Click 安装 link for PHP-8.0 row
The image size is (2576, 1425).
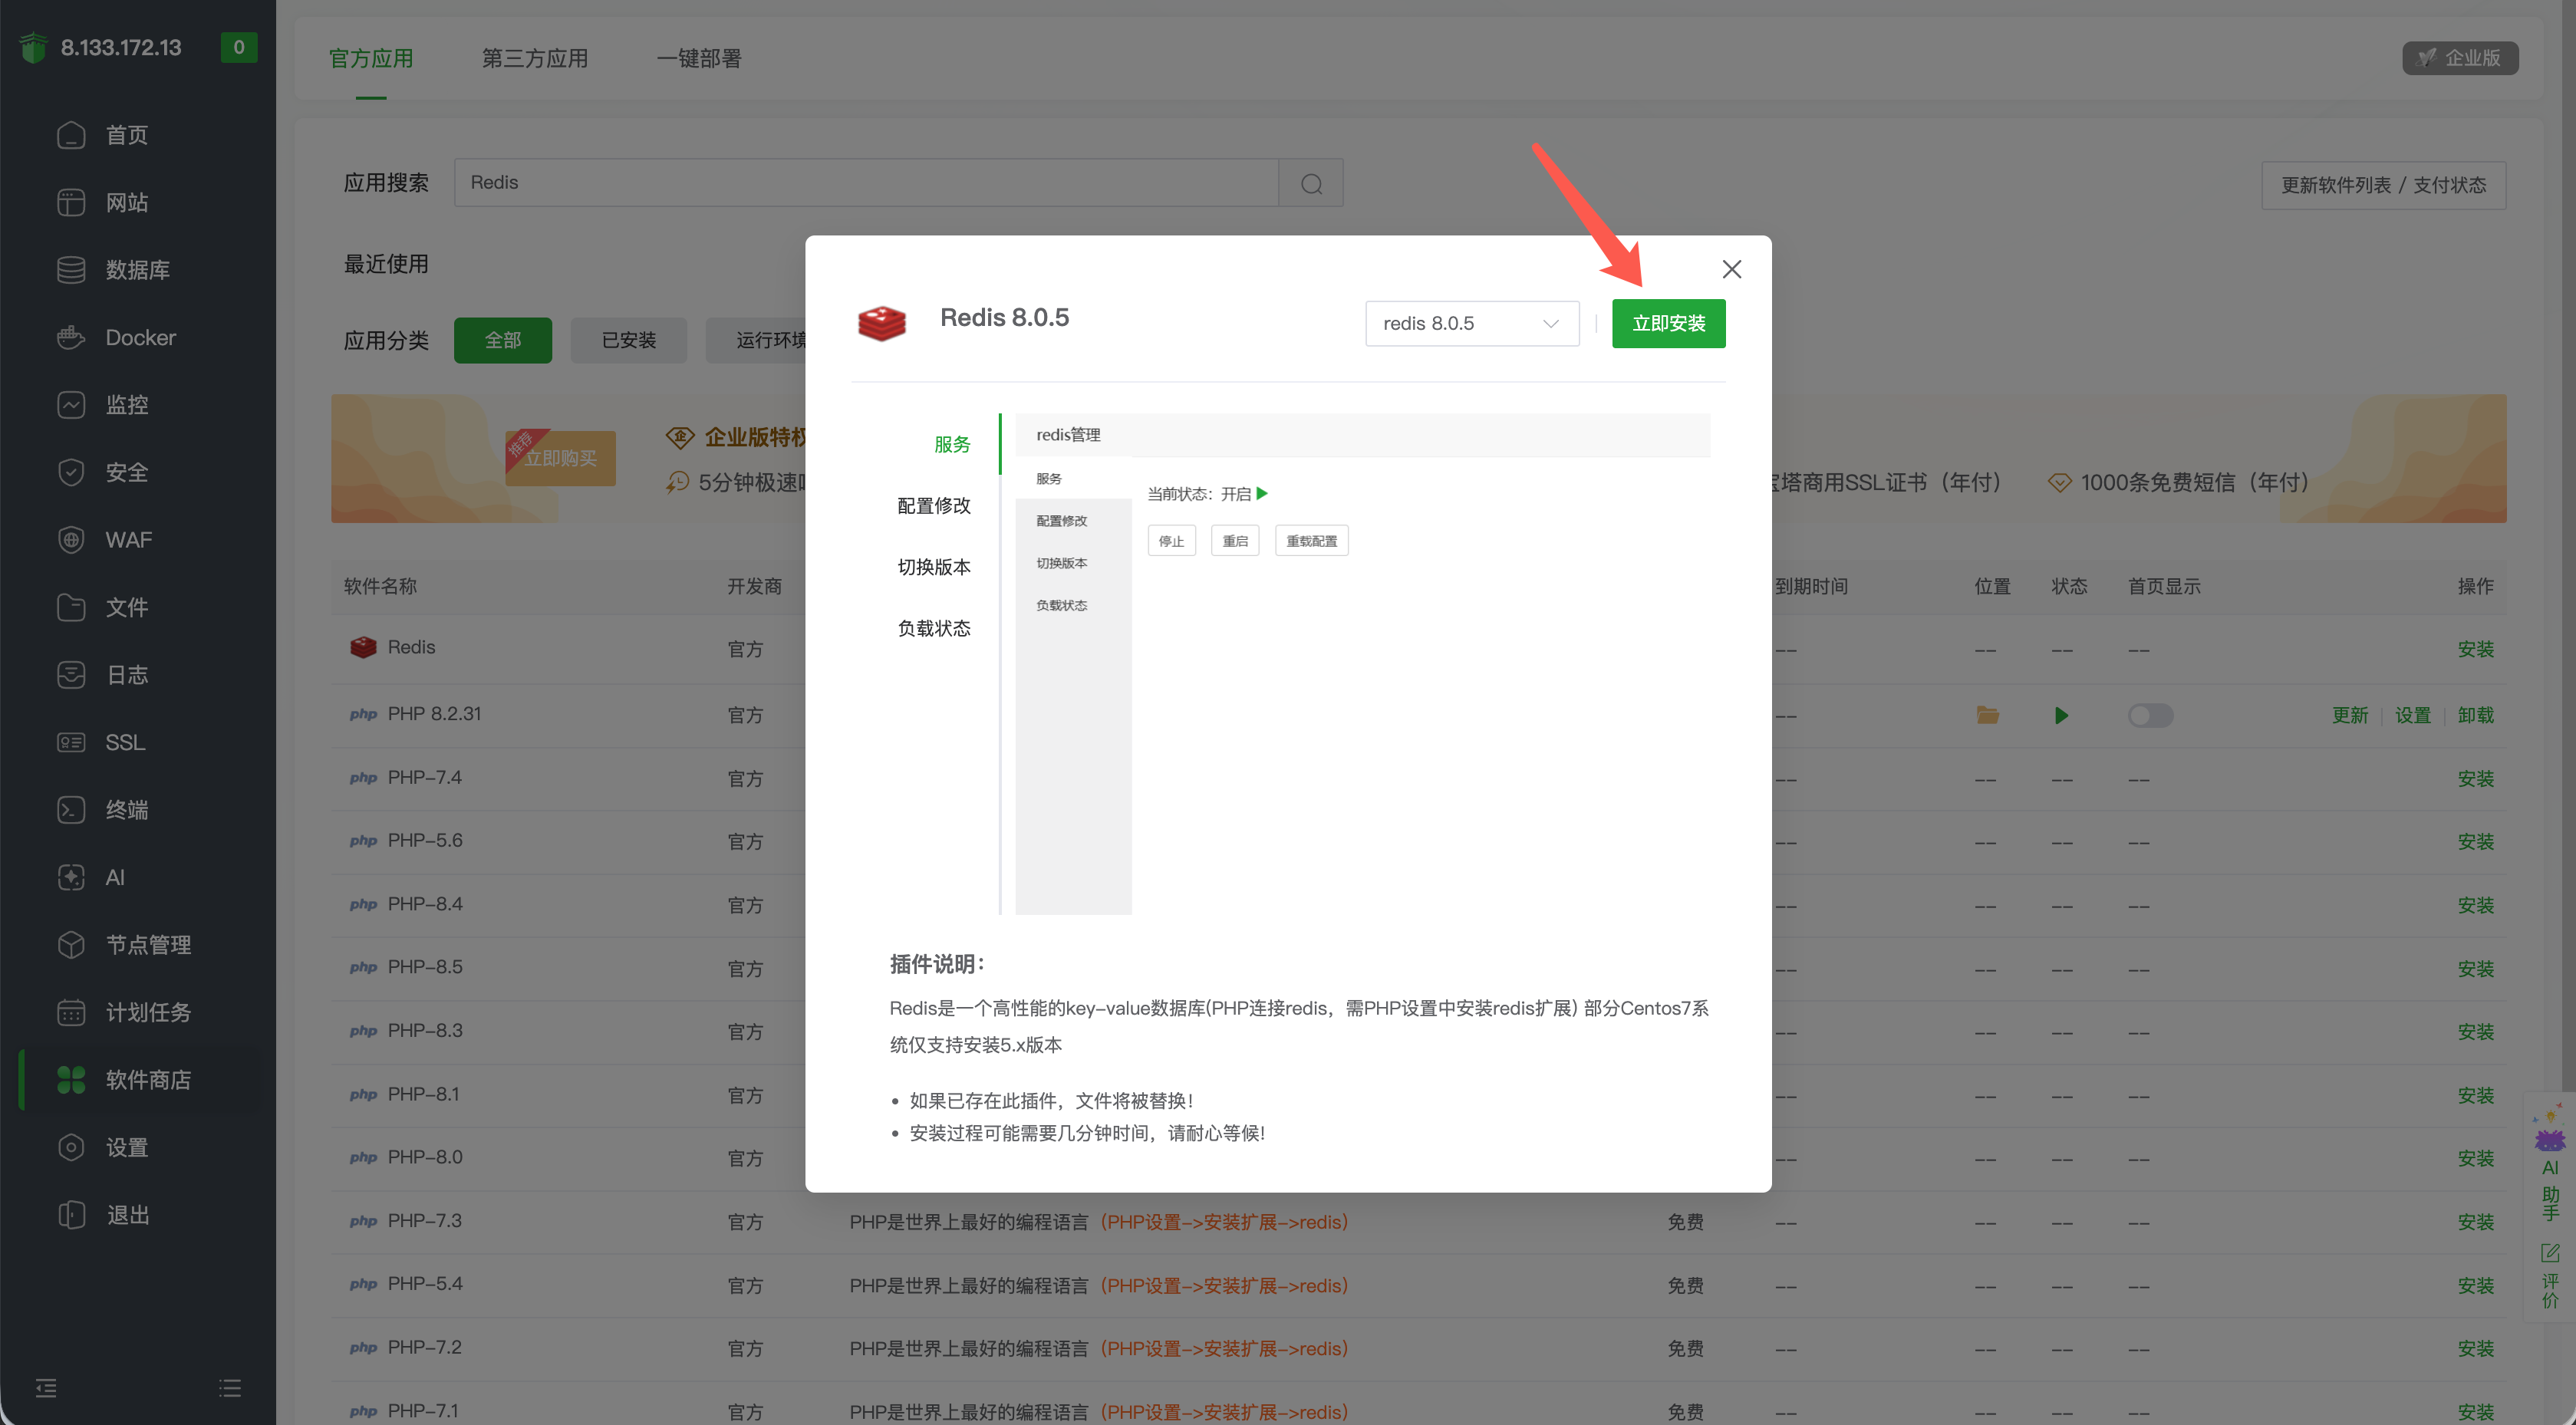2476,1159
